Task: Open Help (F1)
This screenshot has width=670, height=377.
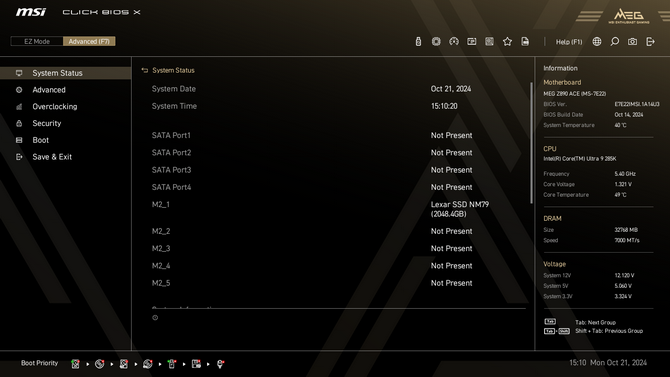Action: coord(569,42)
